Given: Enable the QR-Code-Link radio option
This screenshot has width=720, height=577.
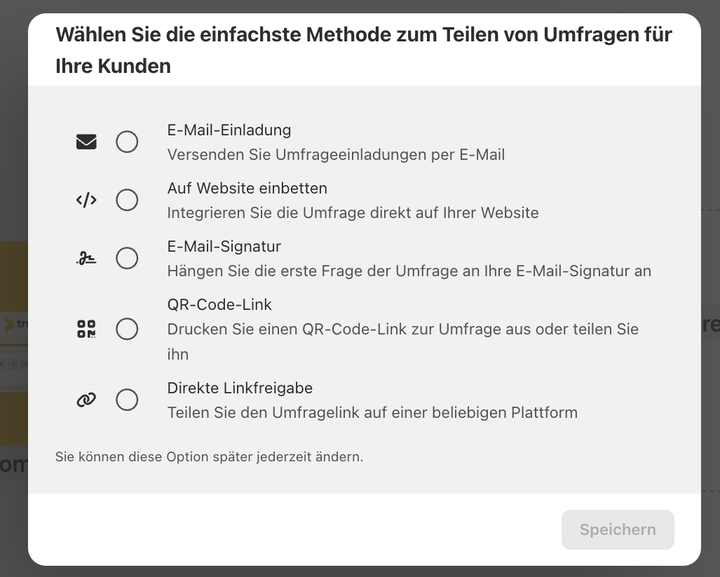Looking at the screenshot, I should pyautogui.click(x=127, y=329).
